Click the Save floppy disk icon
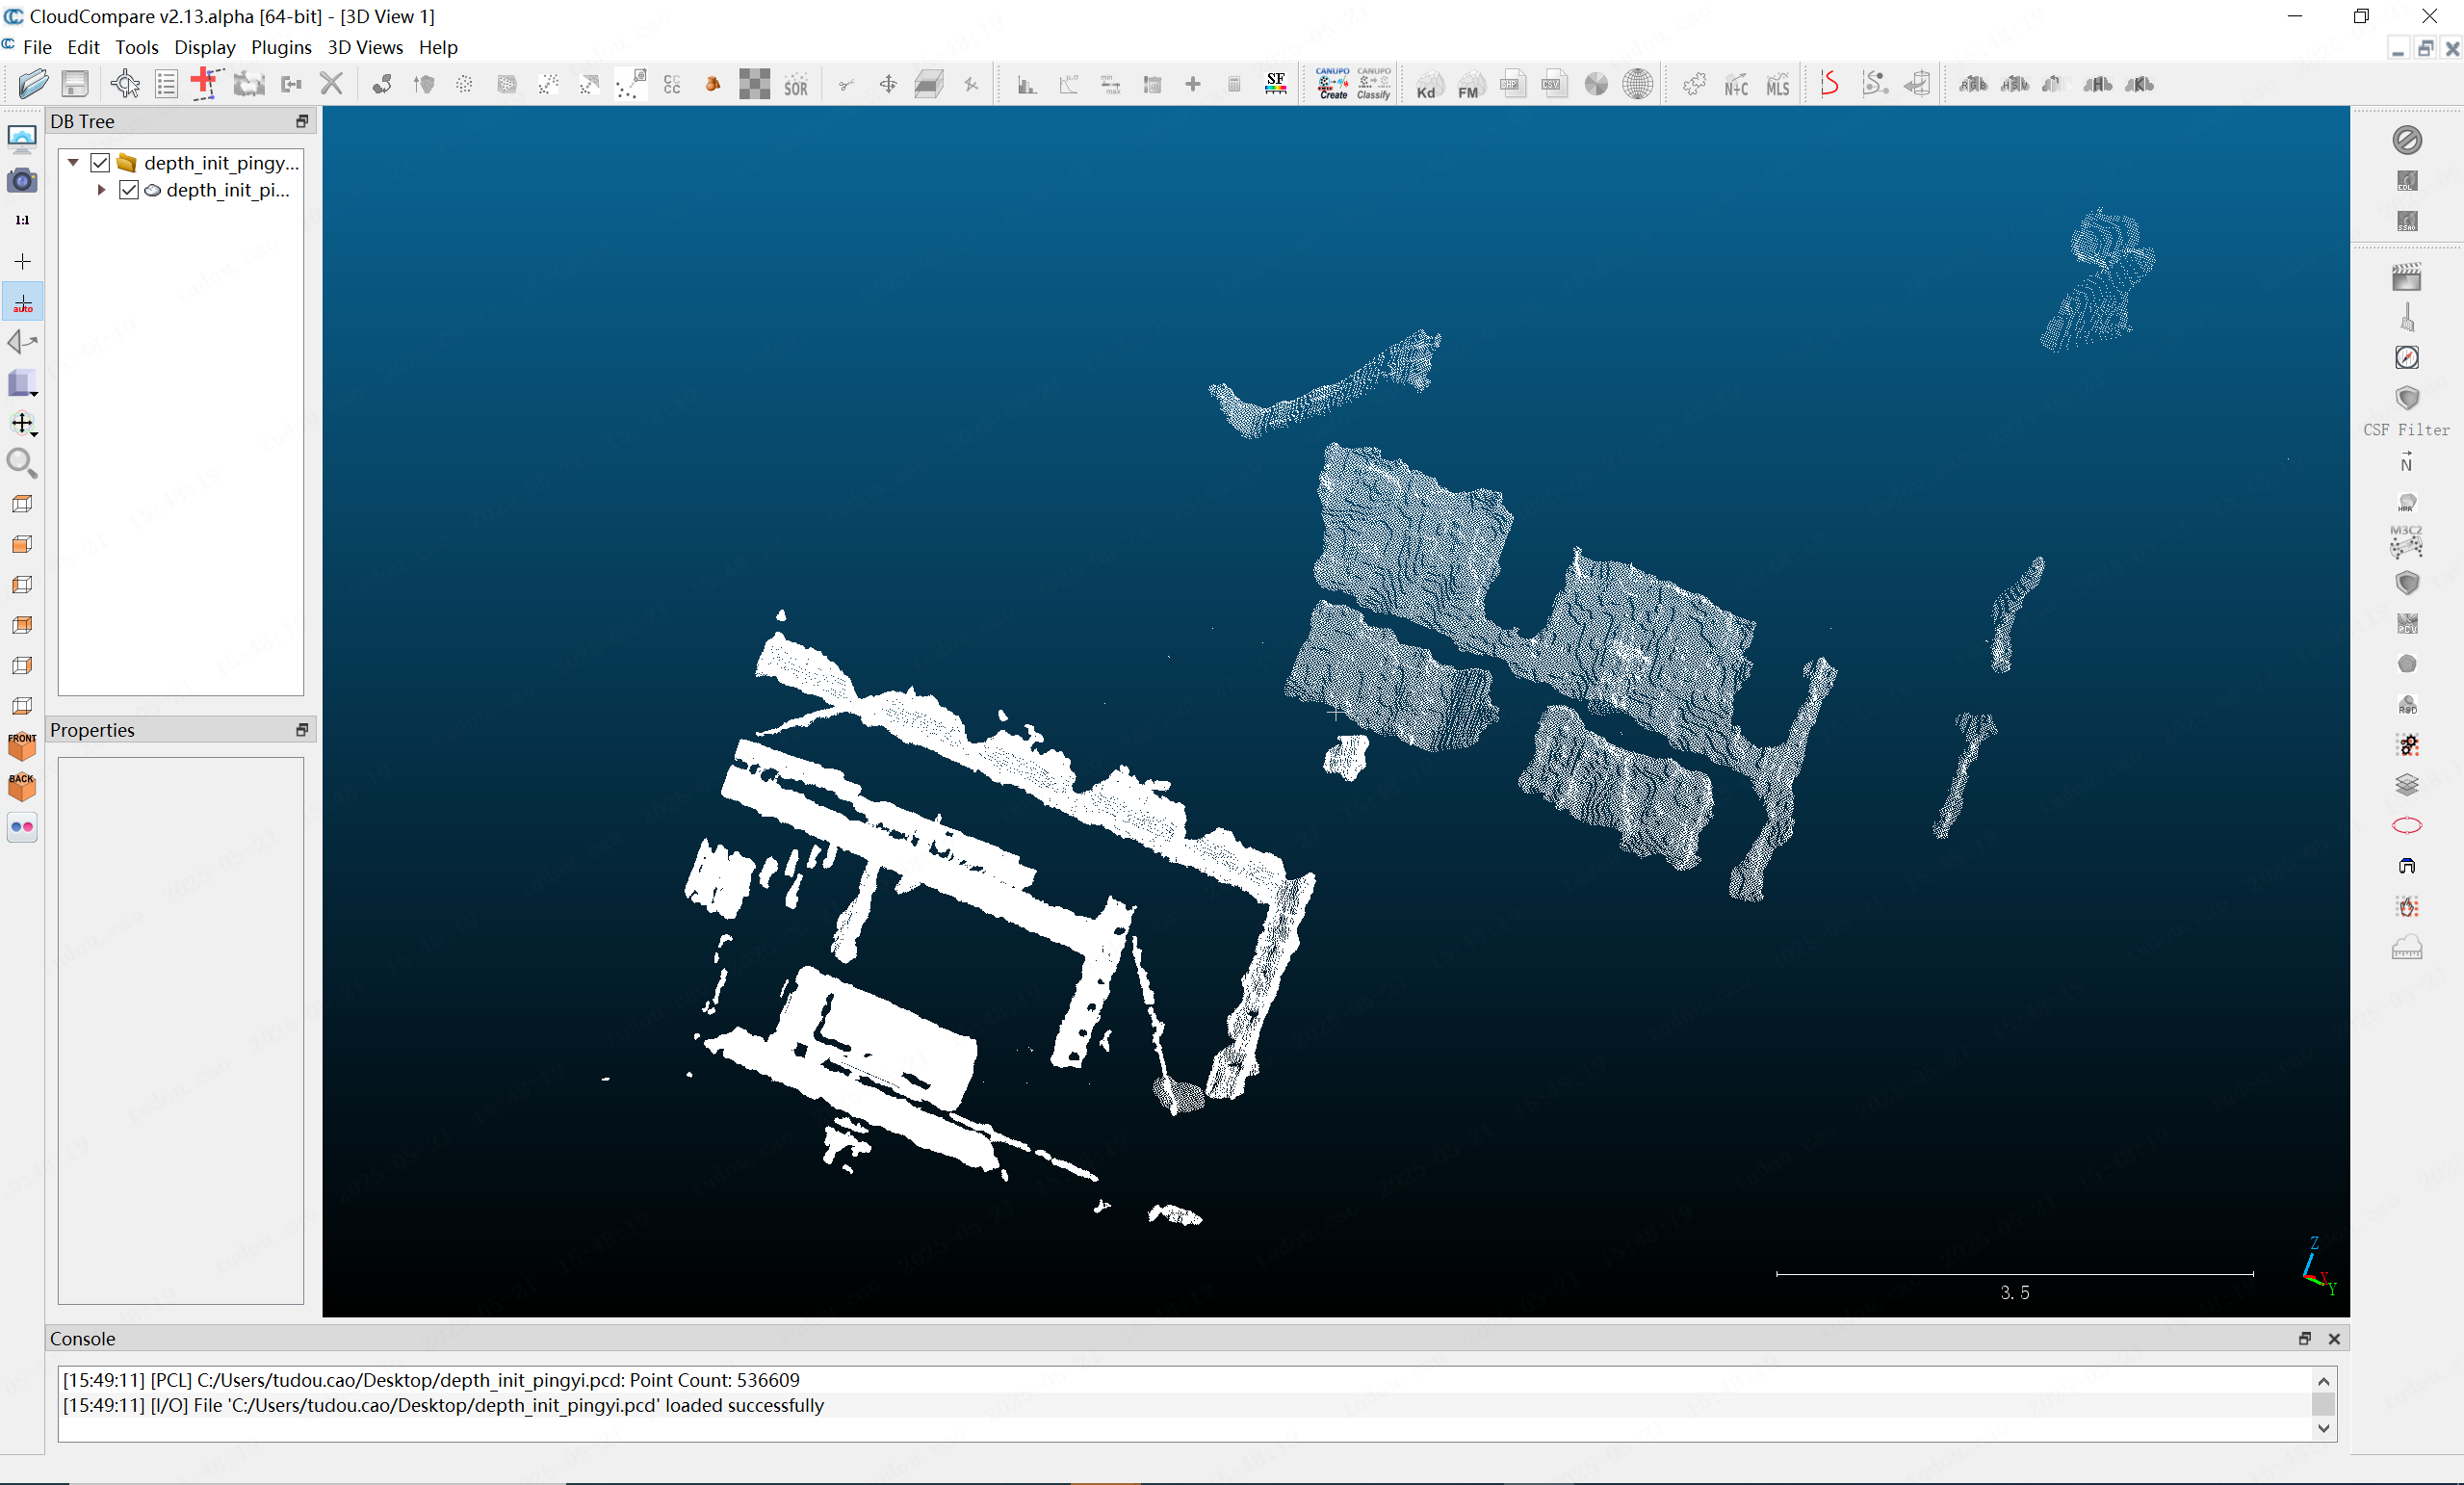2464x1485 pixels. tap(75, 84)
